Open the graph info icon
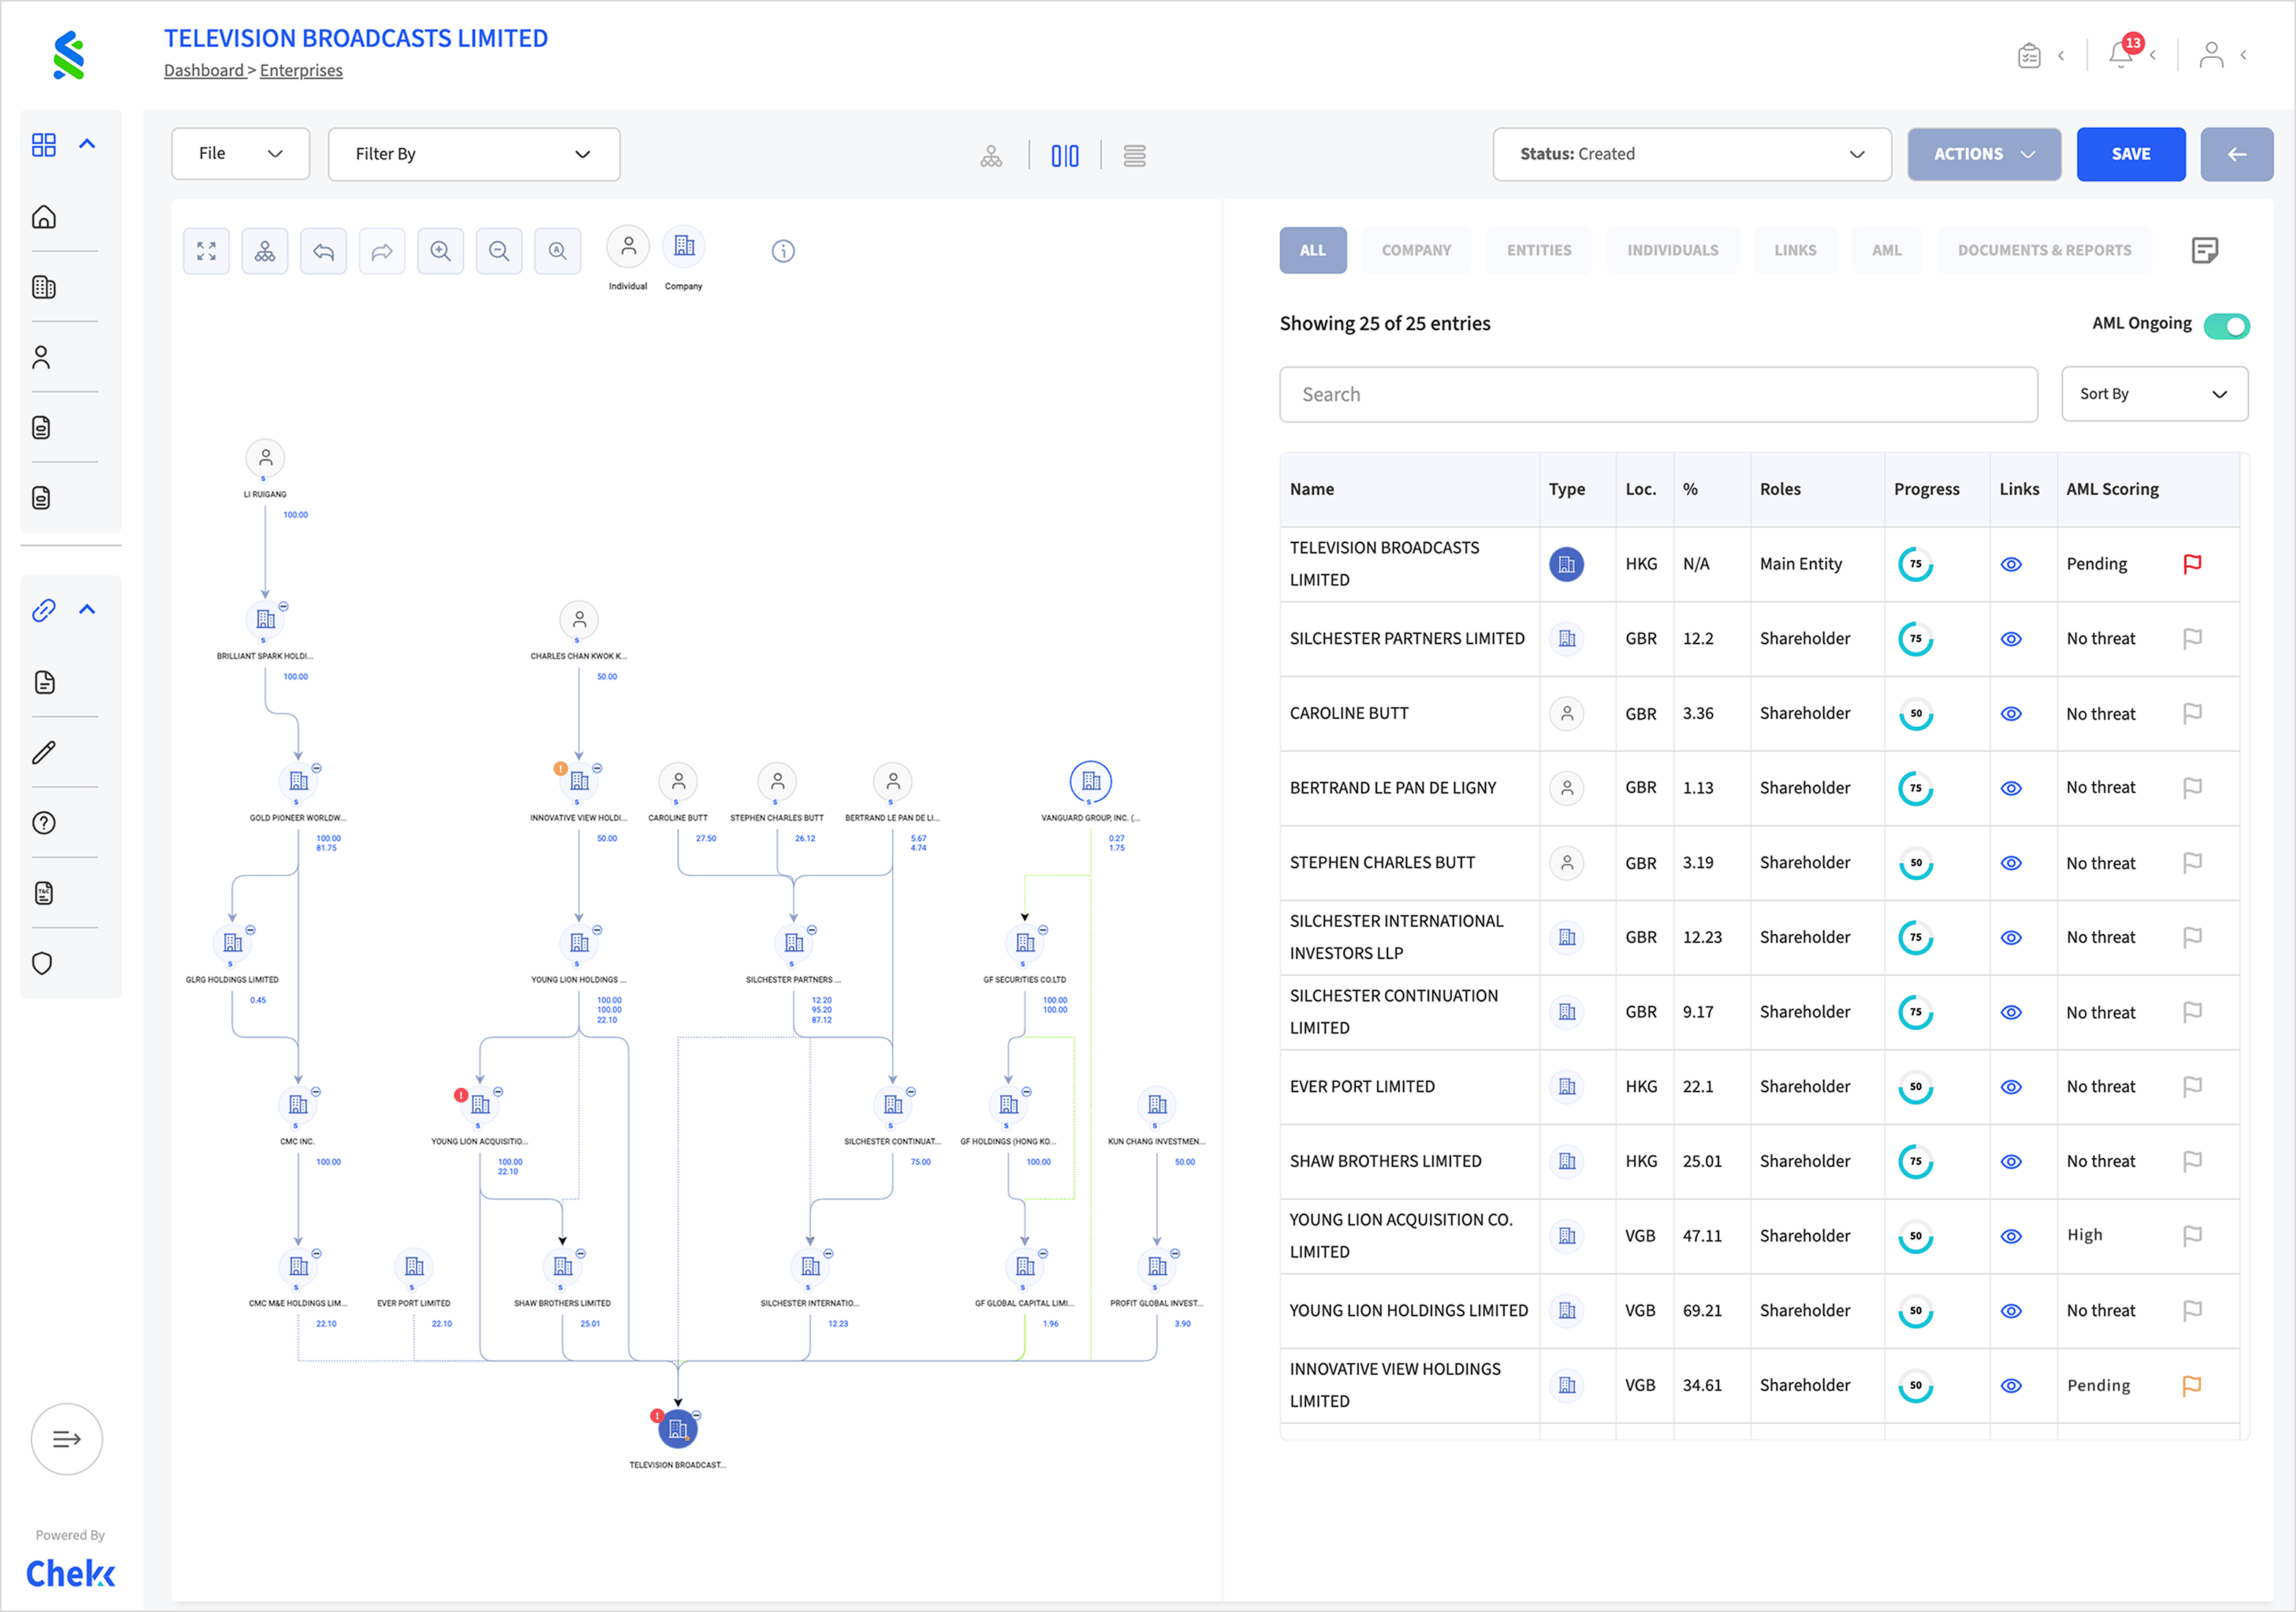The height and width of the screenshot is (1612, 2296). pyautogui.click(x=783, y=251)
